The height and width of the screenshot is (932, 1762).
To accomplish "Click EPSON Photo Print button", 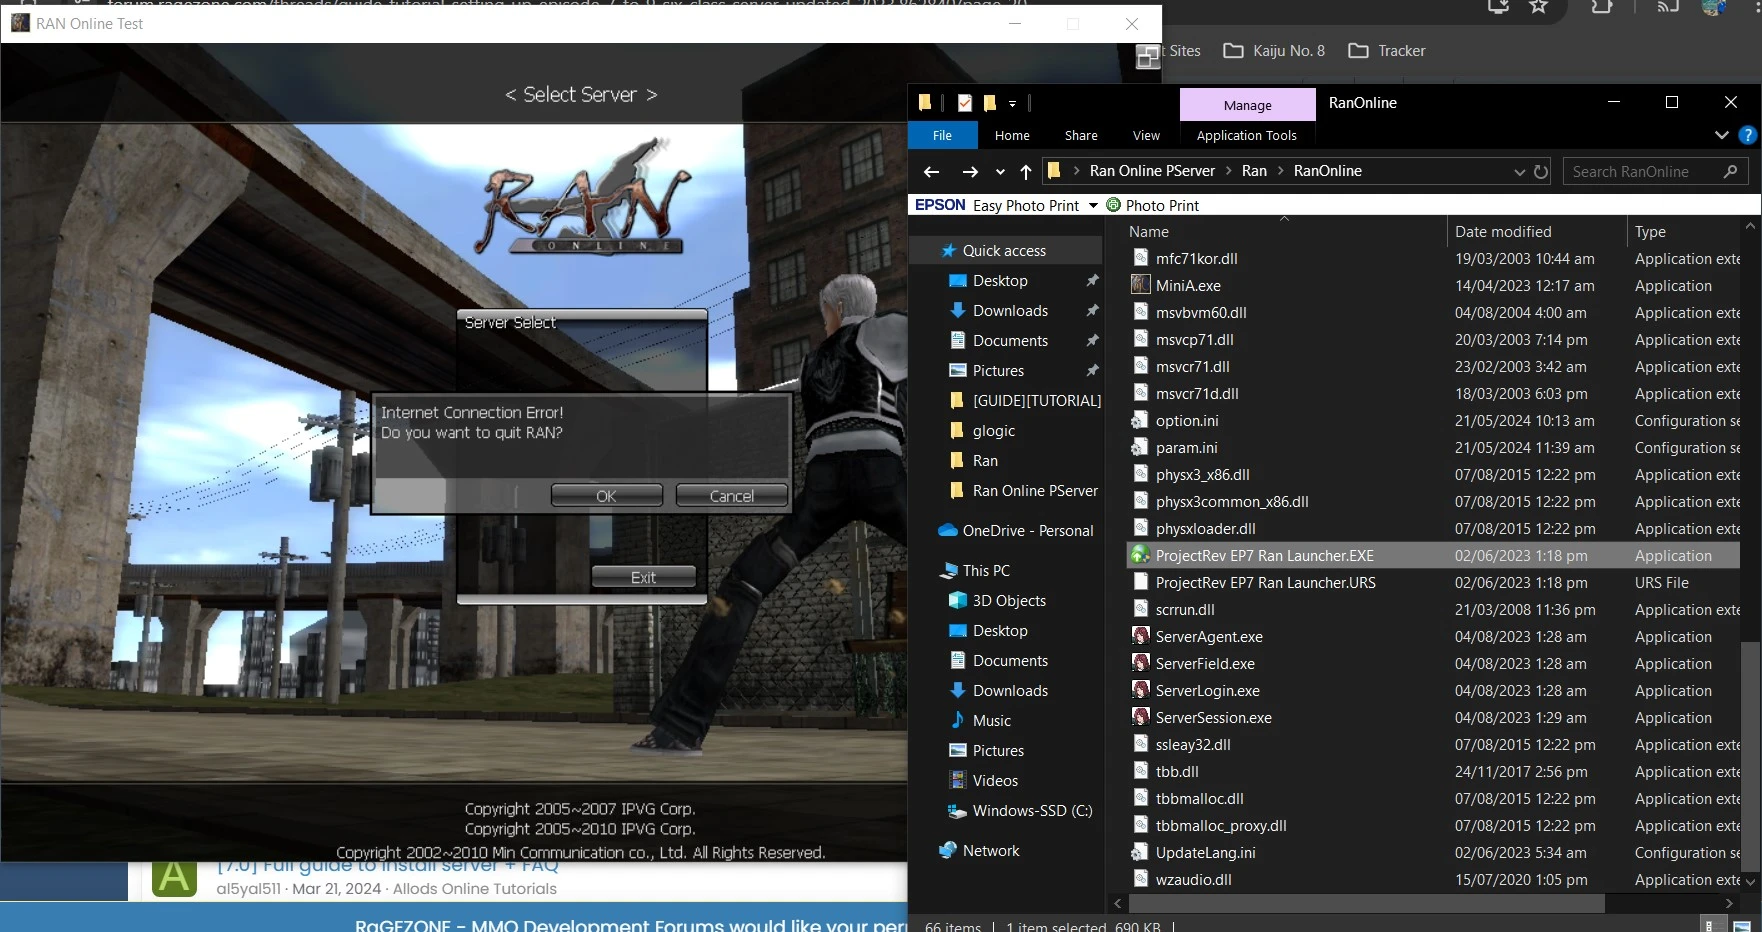I will point(1152,205).
